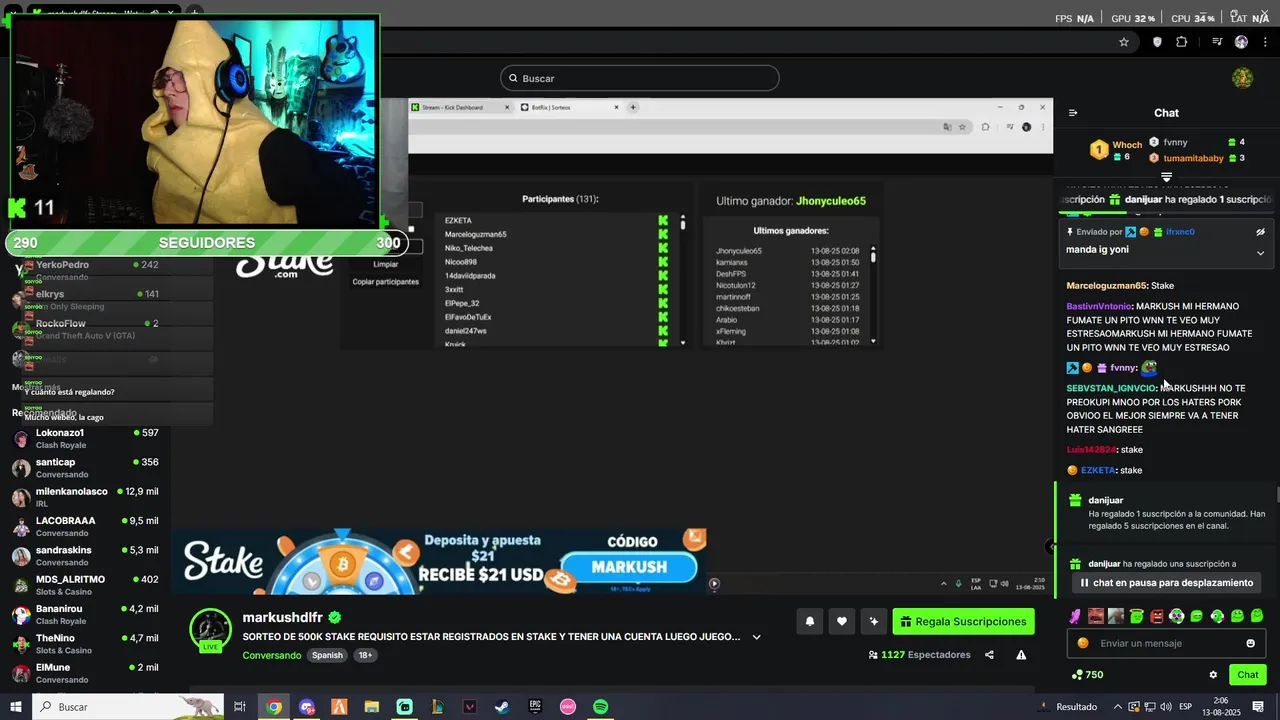1280x720 pixels.
Task: Click the Spanish language tag
Action: coord(327,655)
